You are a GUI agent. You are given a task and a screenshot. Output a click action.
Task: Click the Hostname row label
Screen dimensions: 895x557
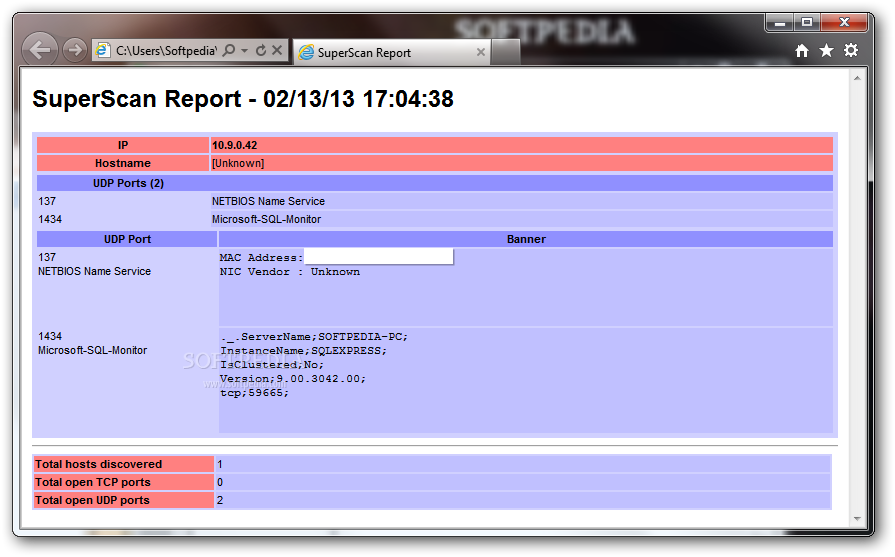(123, 163)
